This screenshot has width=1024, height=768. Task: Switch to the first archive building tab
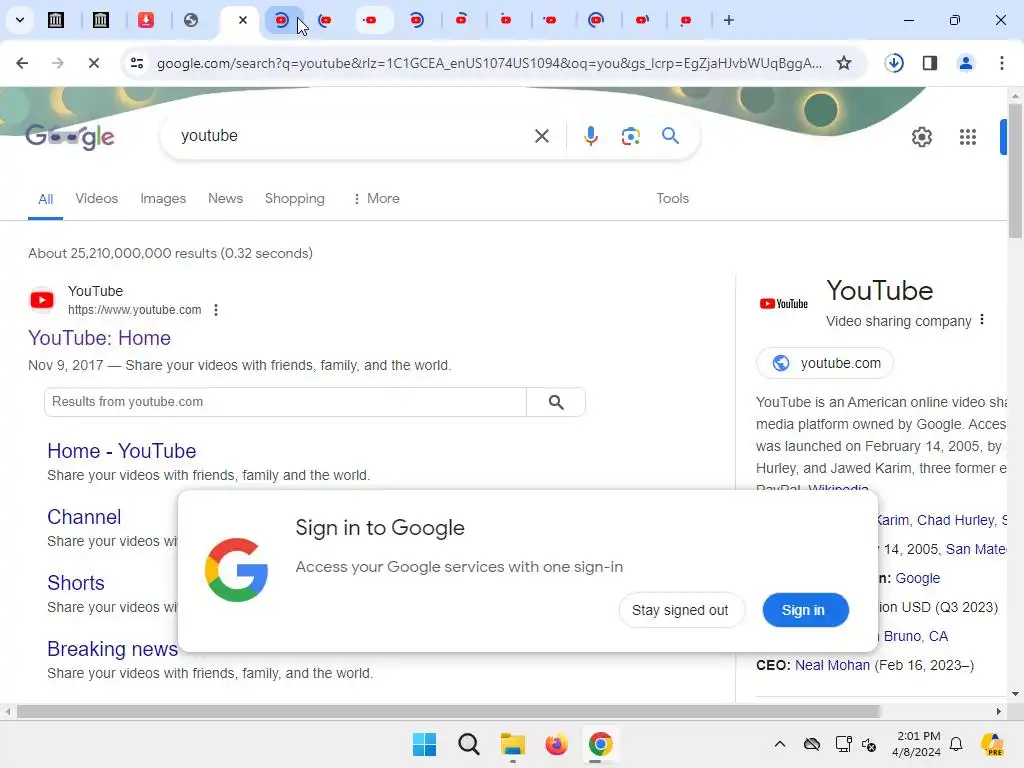[x=56, y=20]
